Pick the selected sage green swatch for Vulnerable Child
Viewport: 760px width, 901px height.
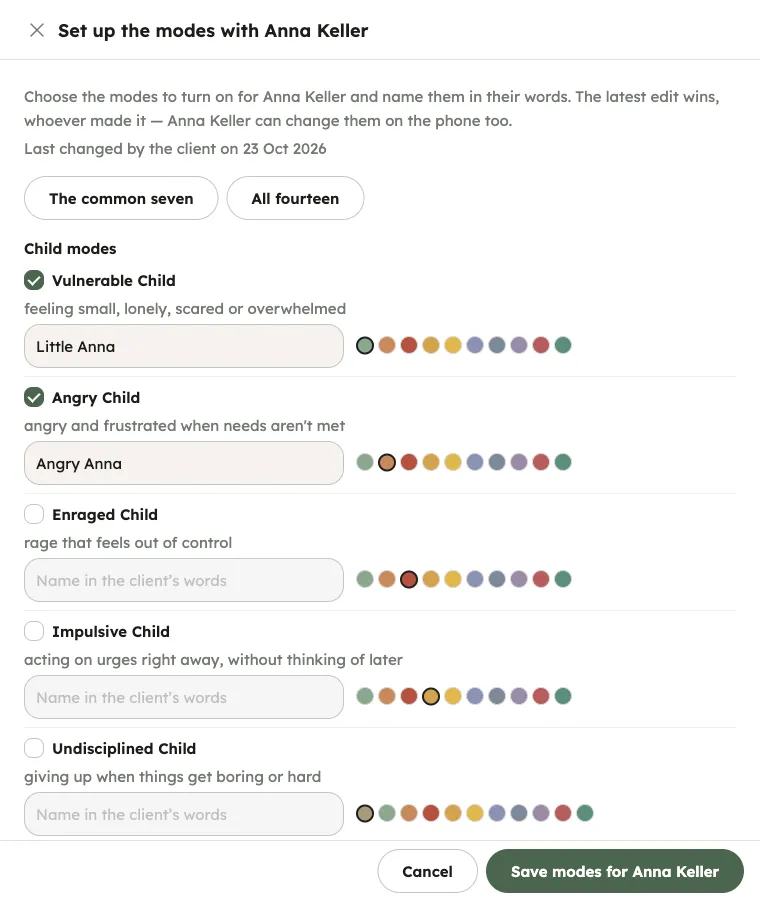[365, 345]
